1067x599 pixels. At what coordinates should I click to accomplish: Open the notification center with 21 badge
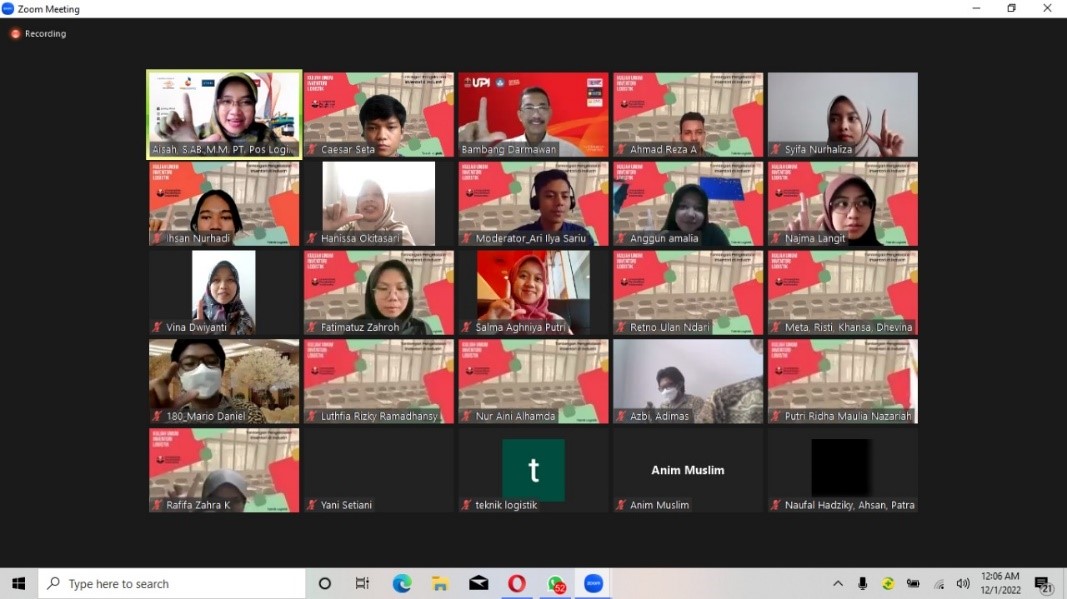1043,584
